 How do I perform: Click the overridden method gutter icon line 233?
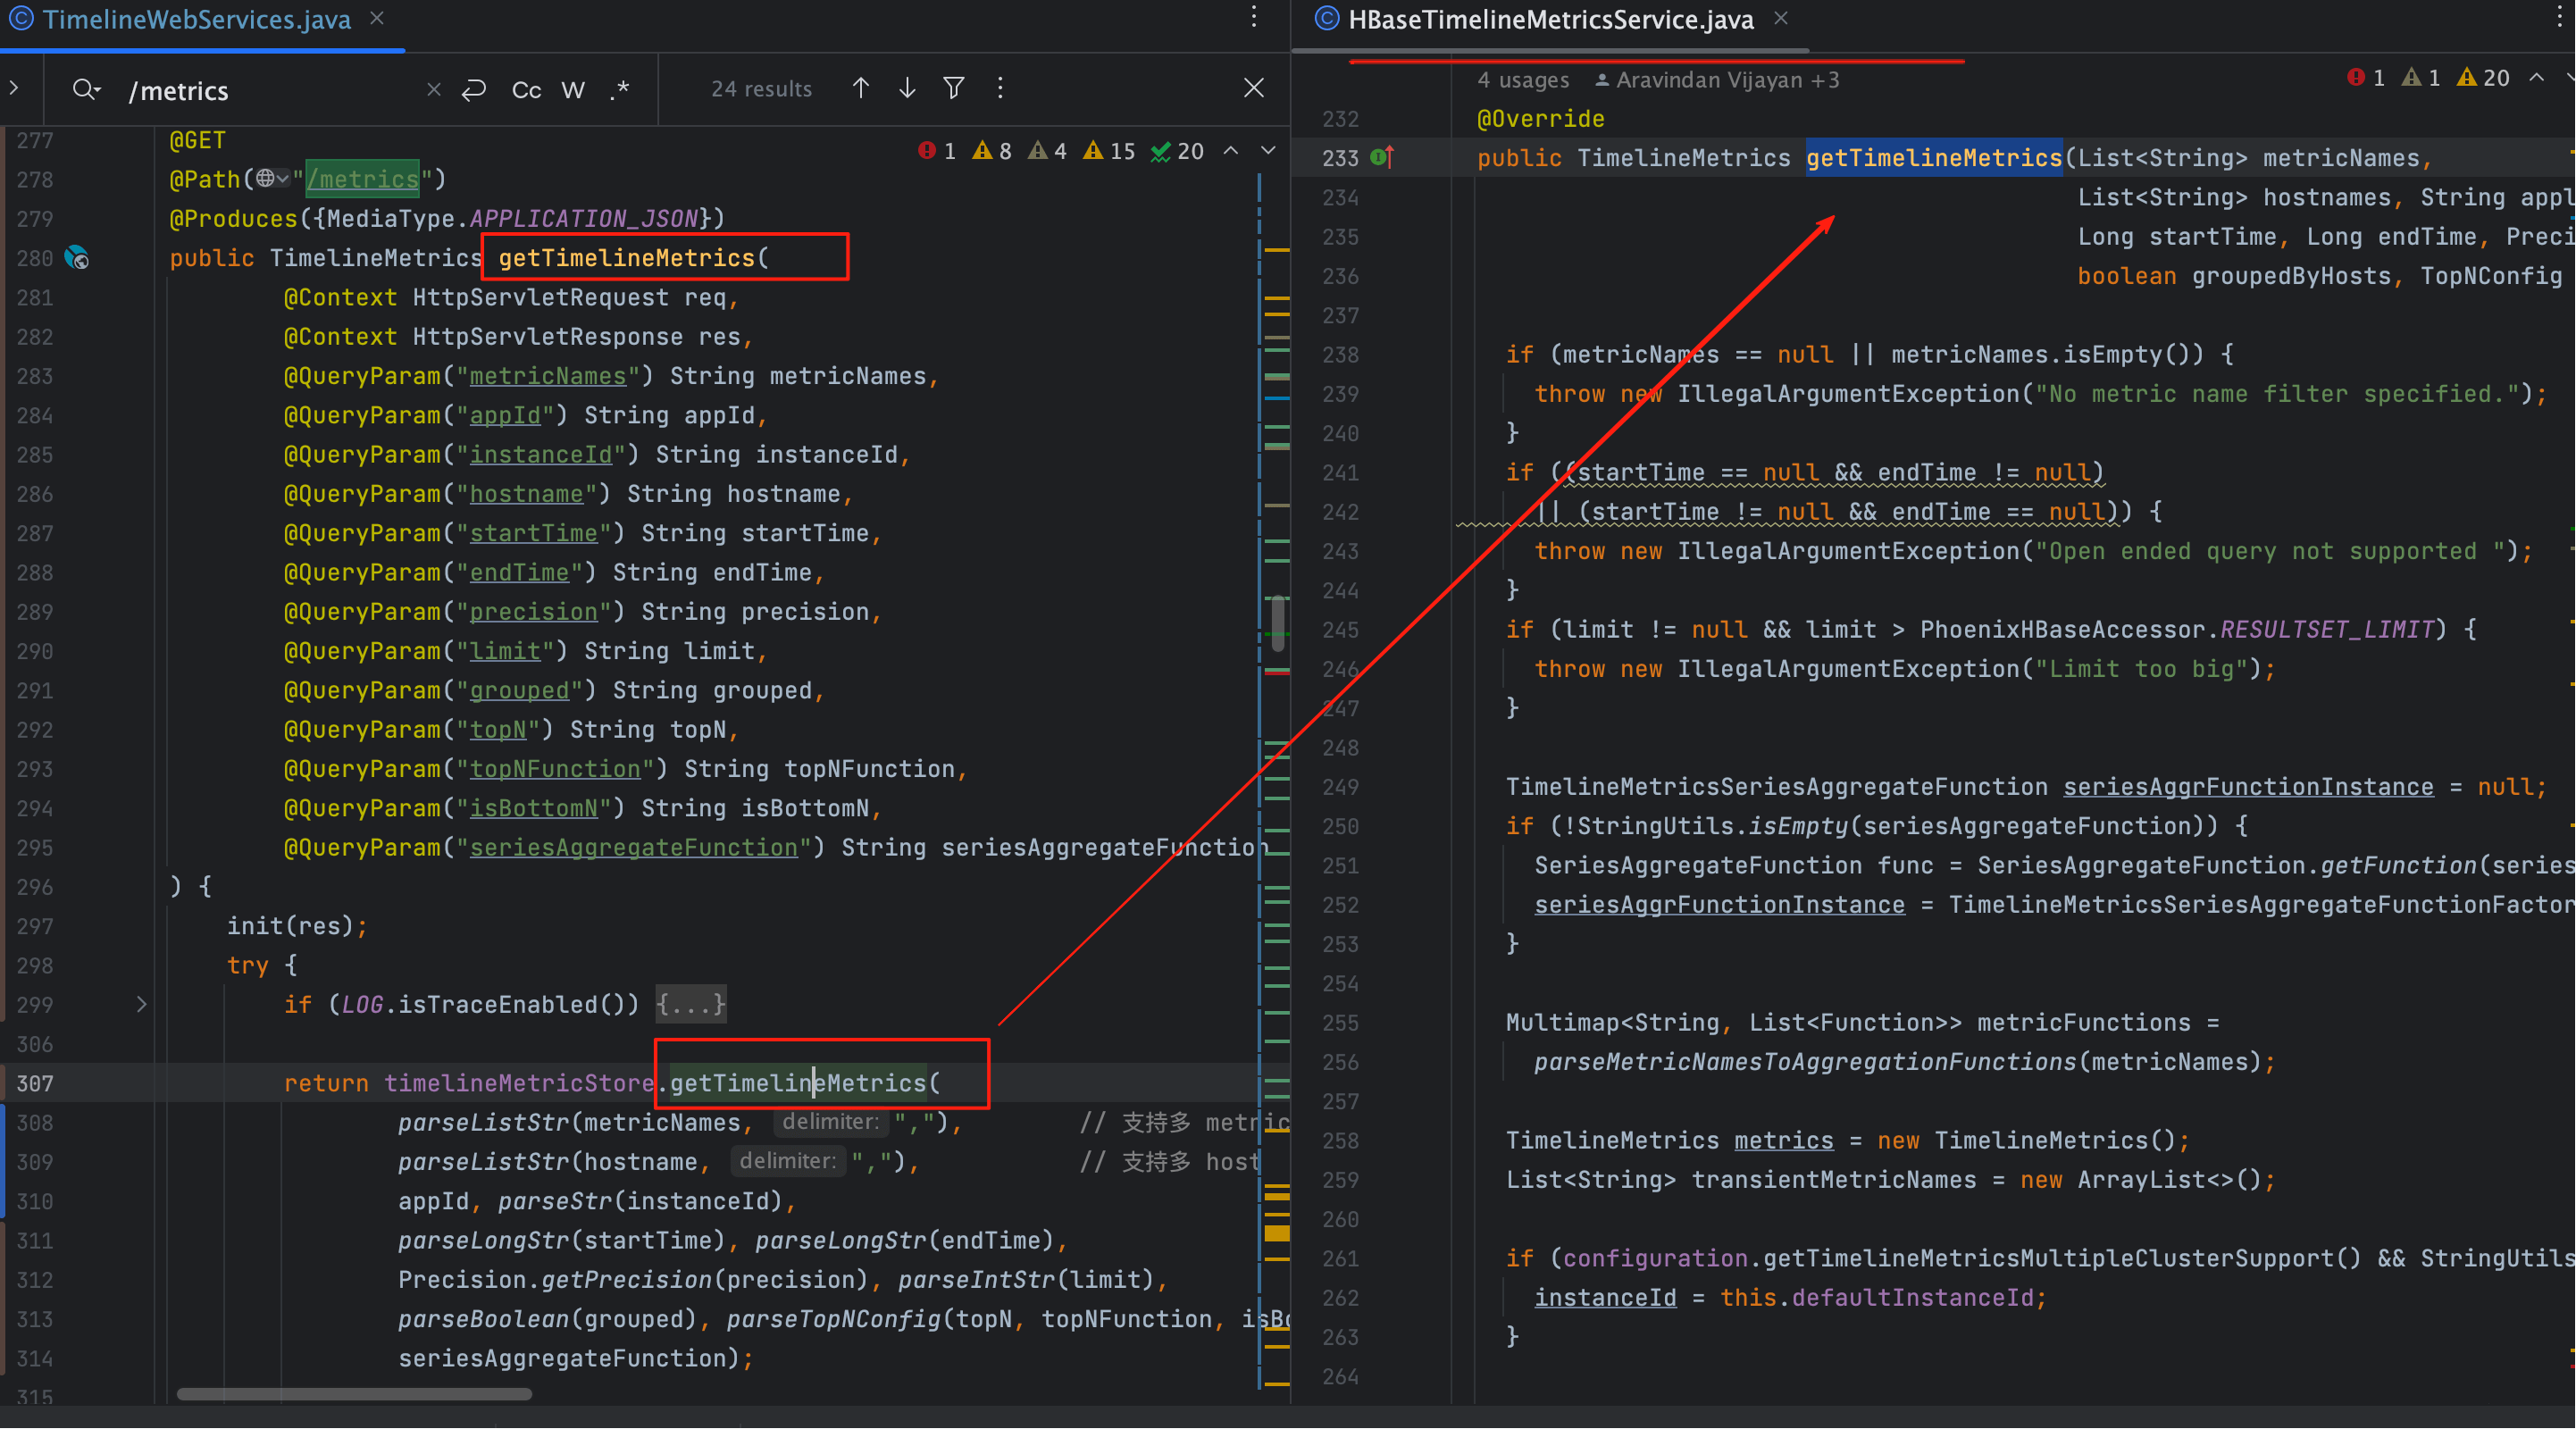(1383, 157)
